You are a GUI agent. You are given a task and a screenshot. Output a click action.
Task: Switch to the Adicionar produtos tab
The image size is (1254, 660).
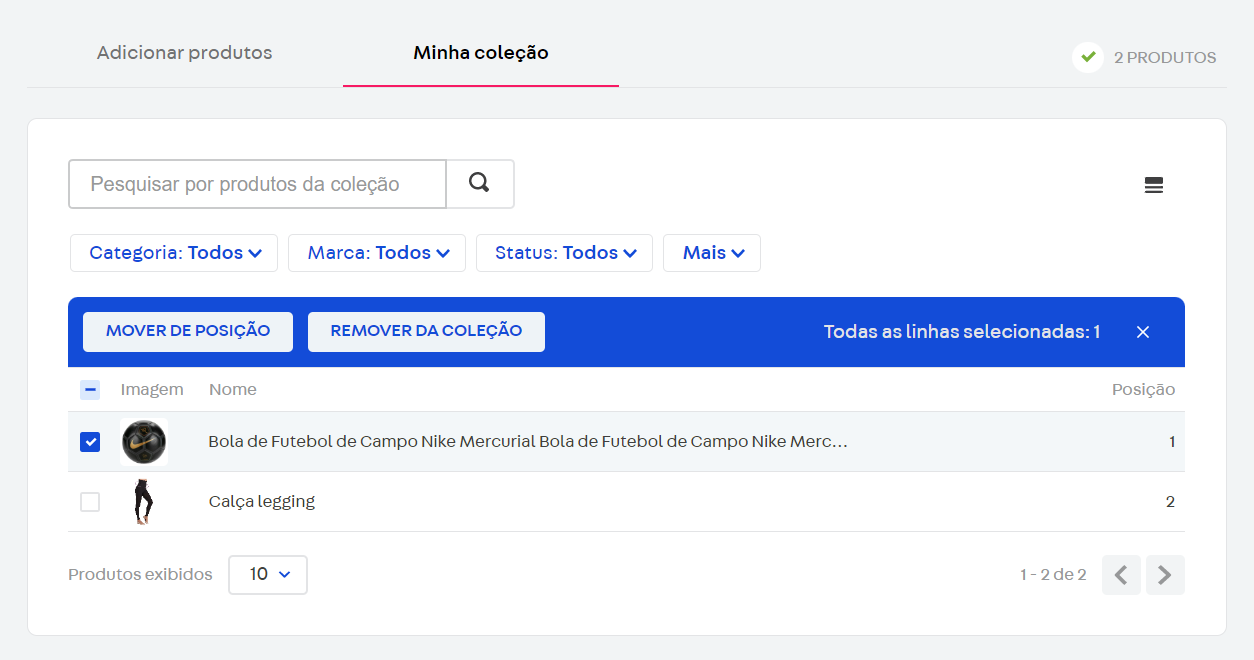[x=184, y=53]
